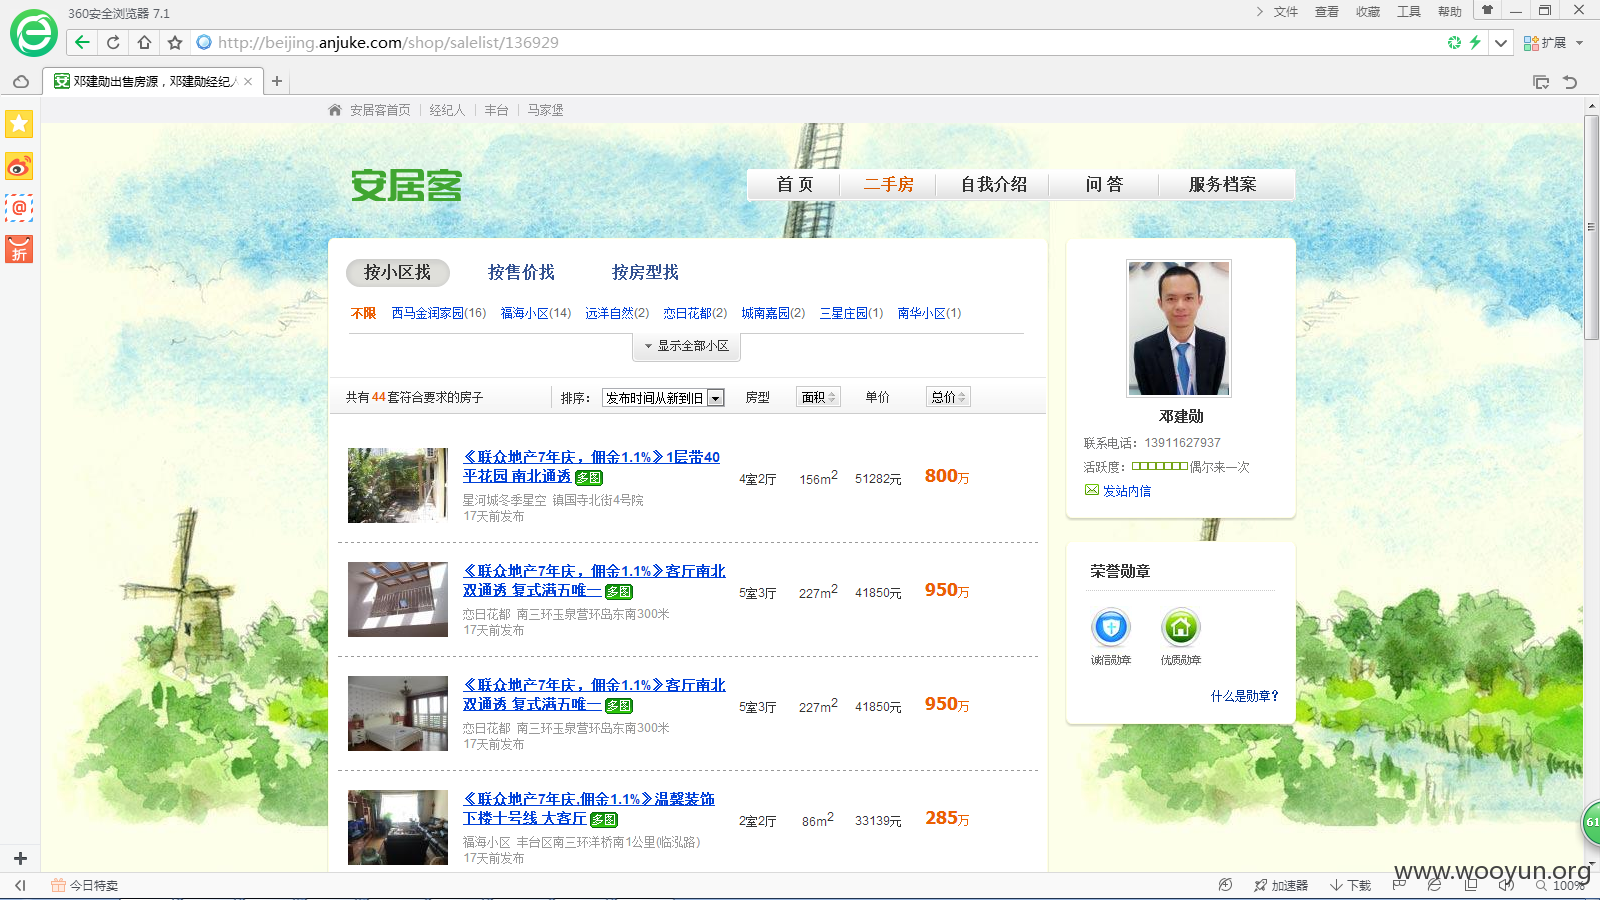Toggle the sound icon in status bar
The width and height of the screenshot is (1600, 900).
coord(1507,885)
